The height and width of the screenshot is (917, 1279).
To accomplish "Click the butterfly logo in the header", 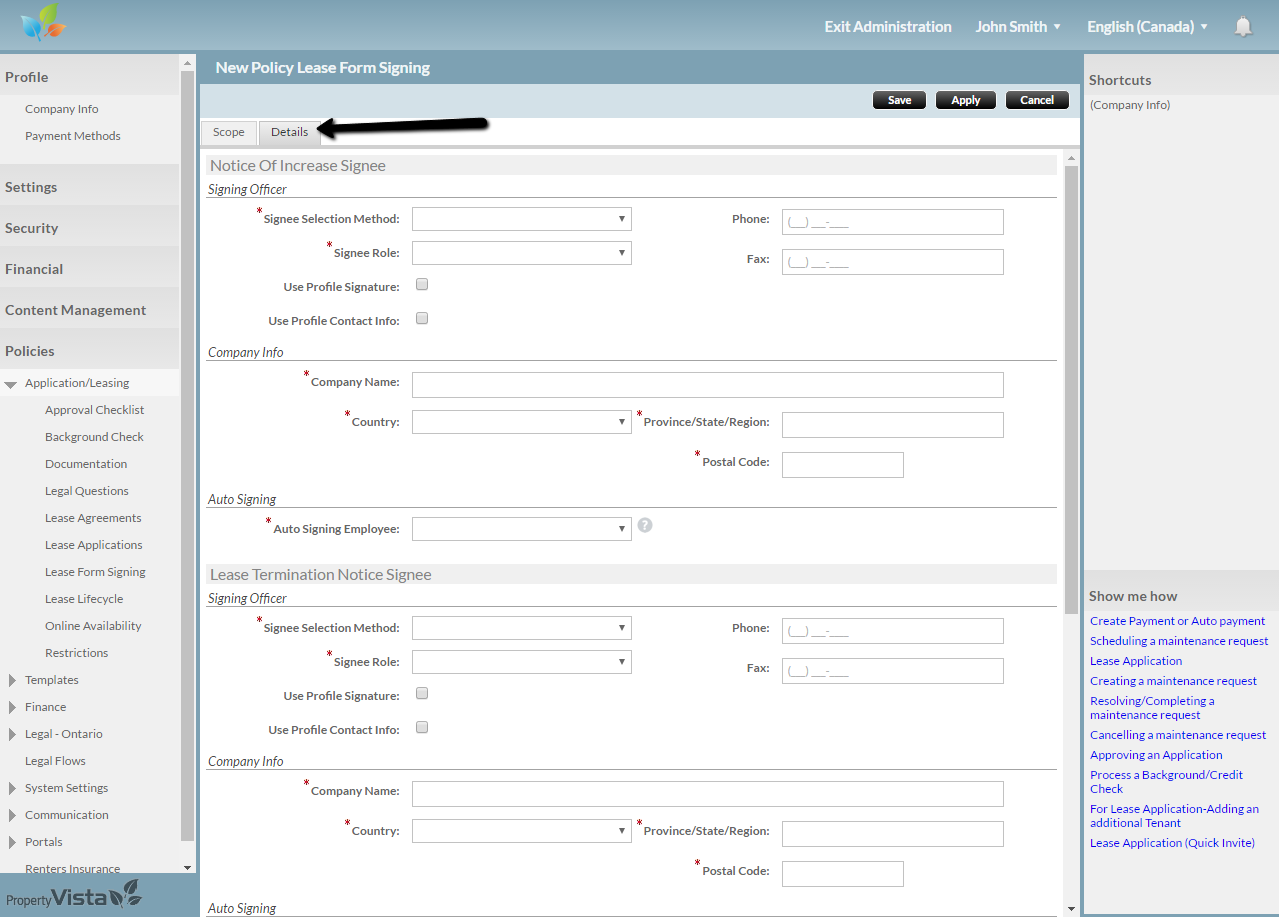I will click(x=42, y=24).
